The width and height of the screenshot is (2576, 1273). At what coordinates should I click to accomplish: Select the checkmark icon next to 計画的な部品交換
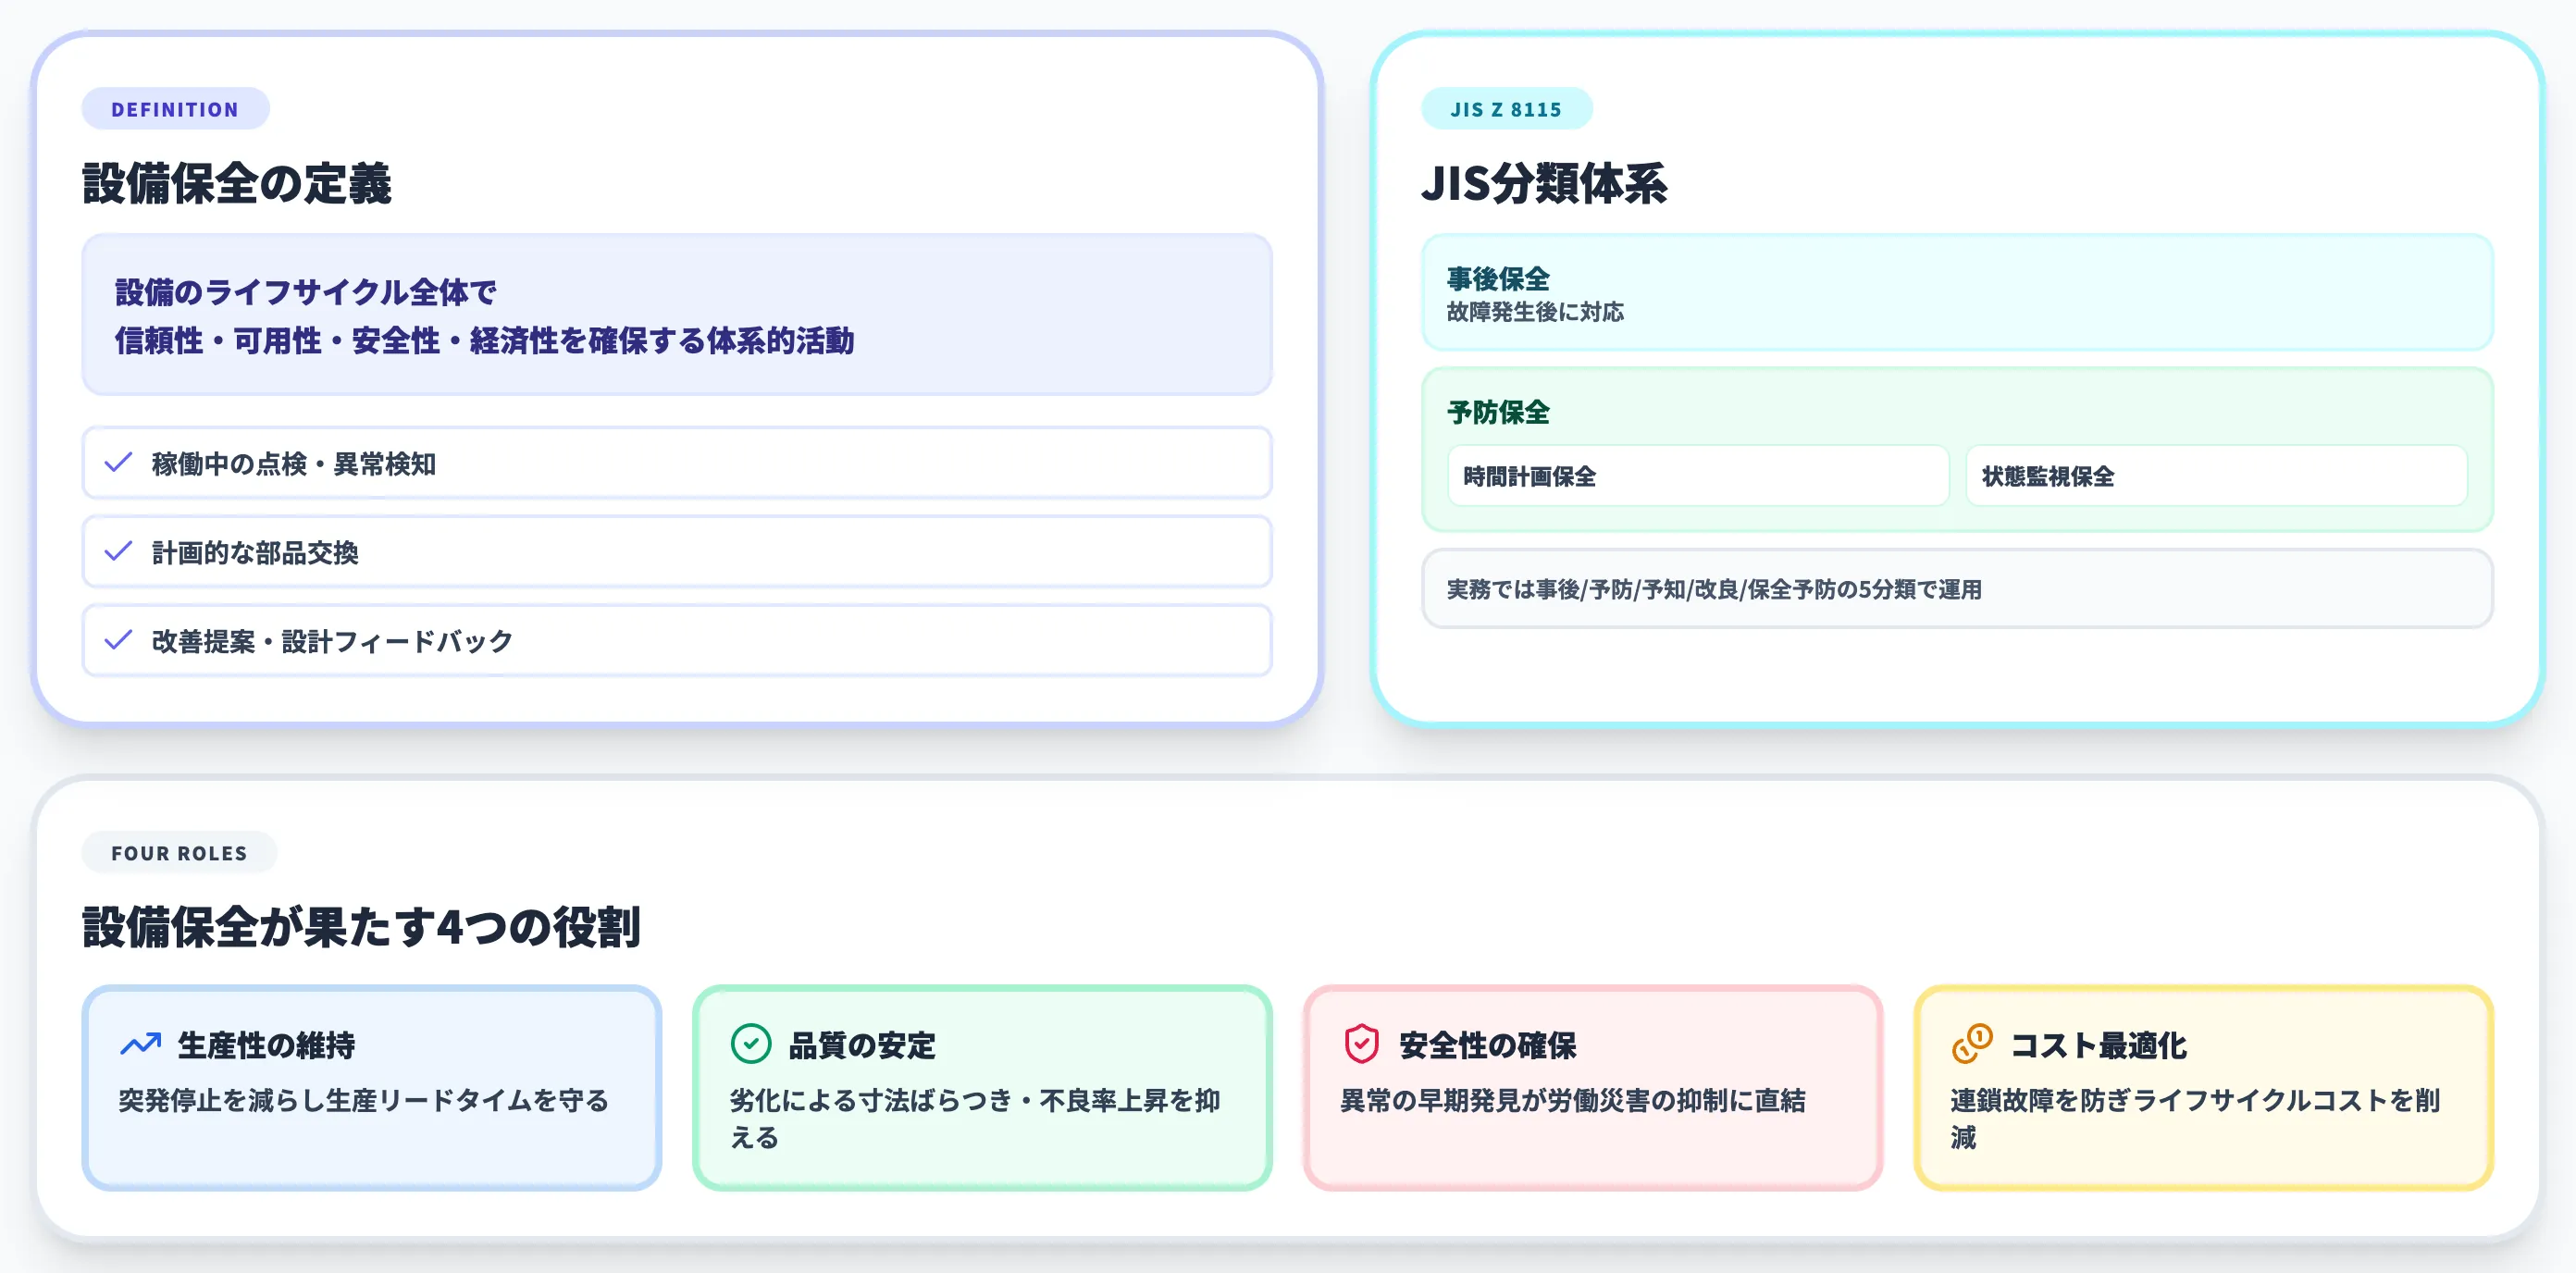(x=117, y=551)
